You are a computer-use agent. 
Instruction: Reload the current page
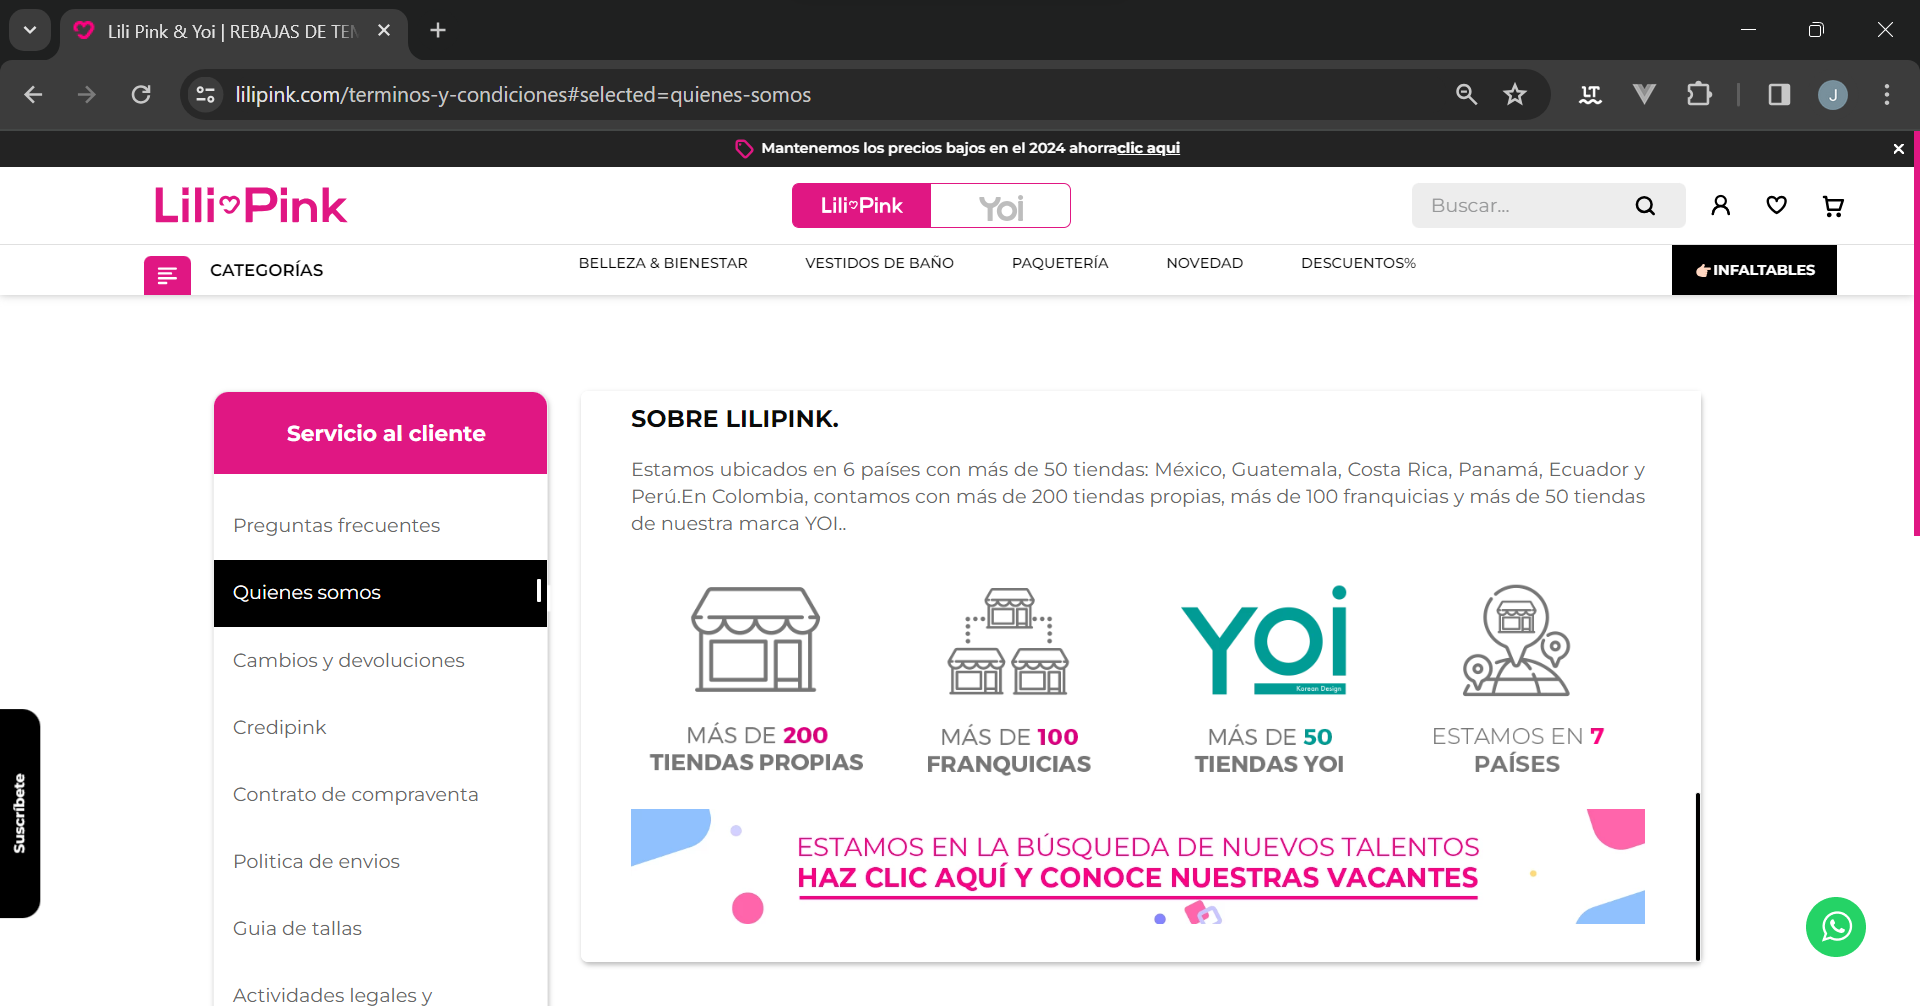pyautogui.click(x=141, y=94)
